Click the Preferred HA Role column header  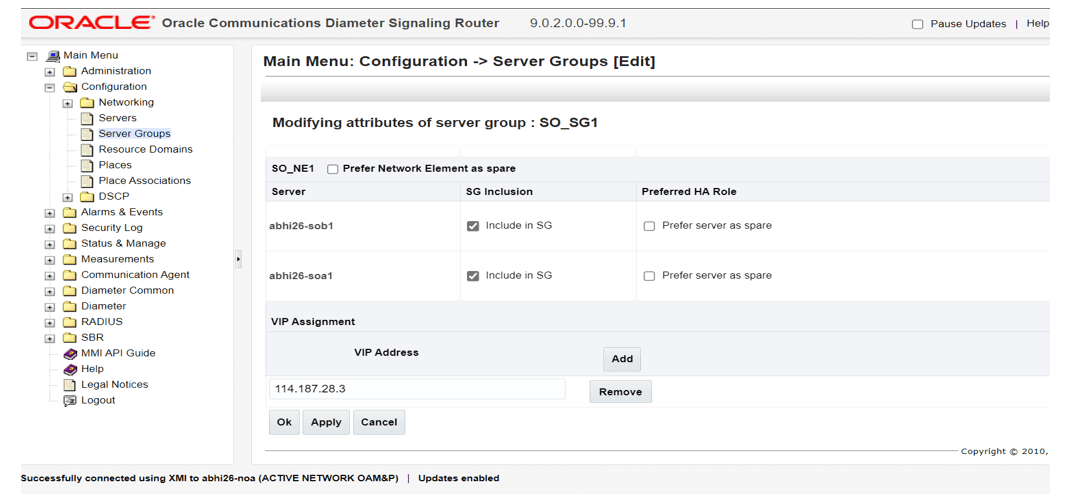(689, 192)
